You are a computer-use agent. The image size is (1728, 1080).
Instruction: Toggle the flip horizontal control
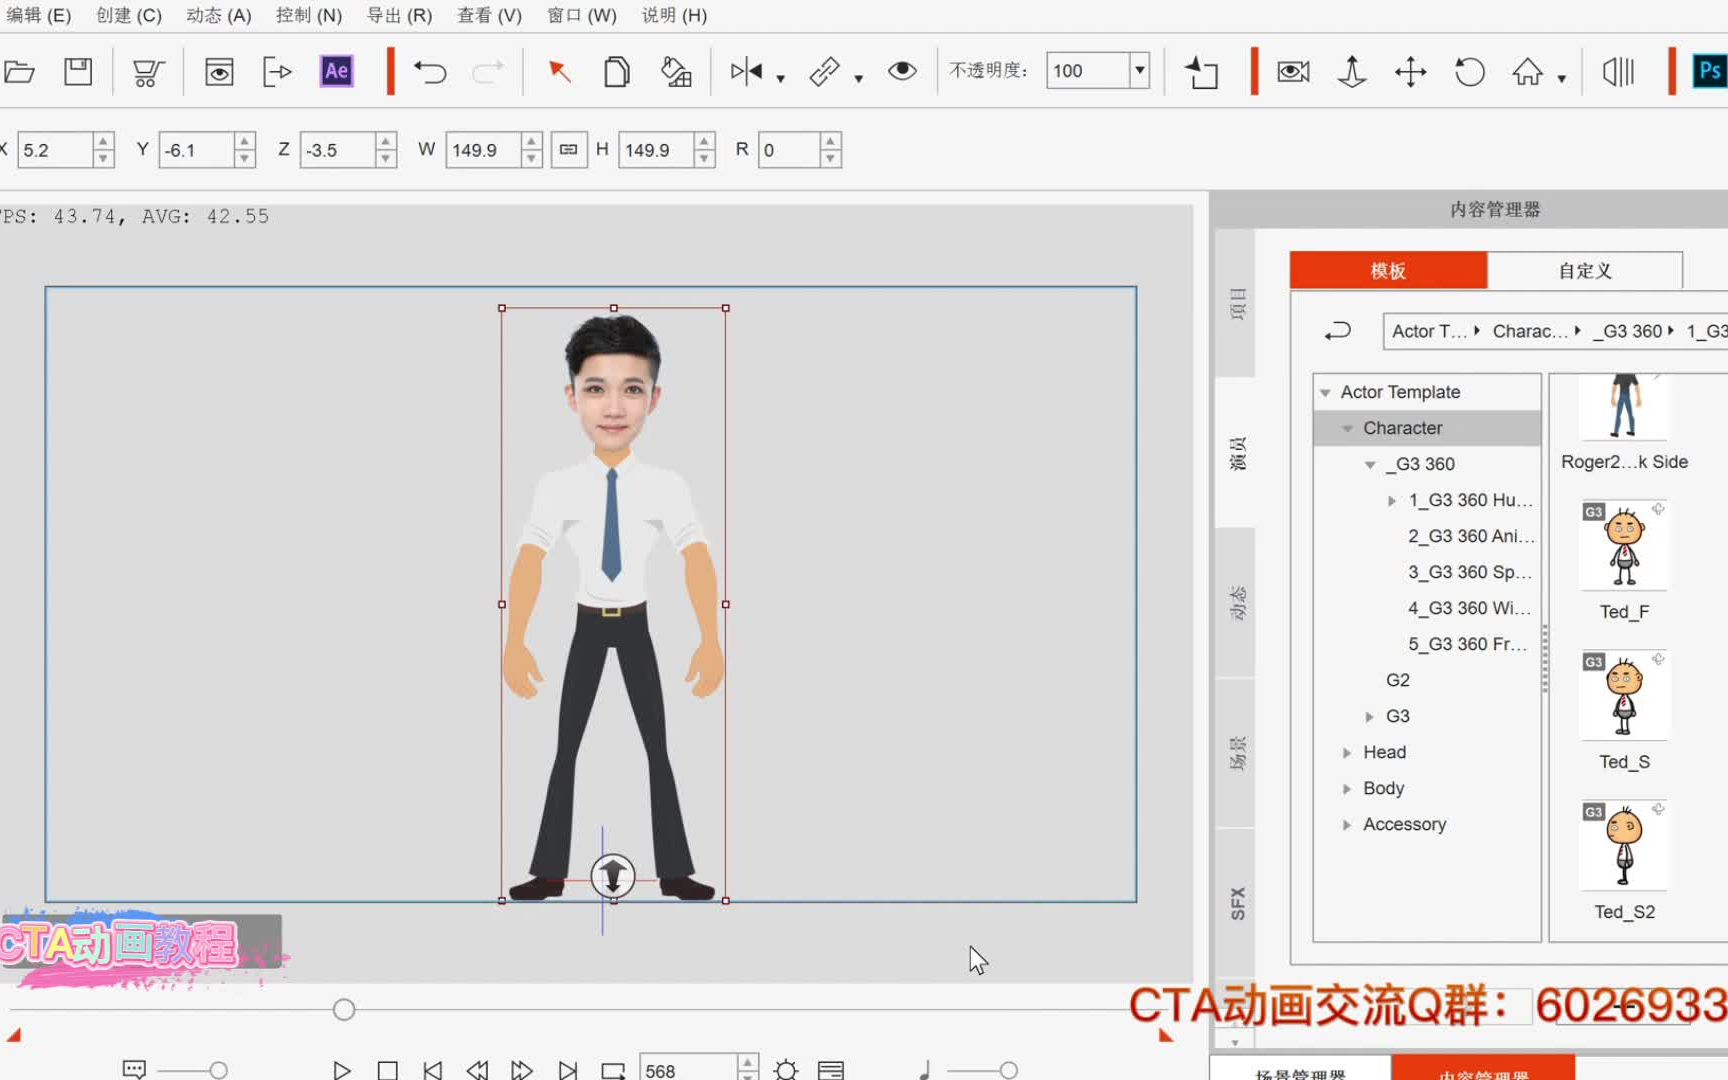click(x=748, y=71)
